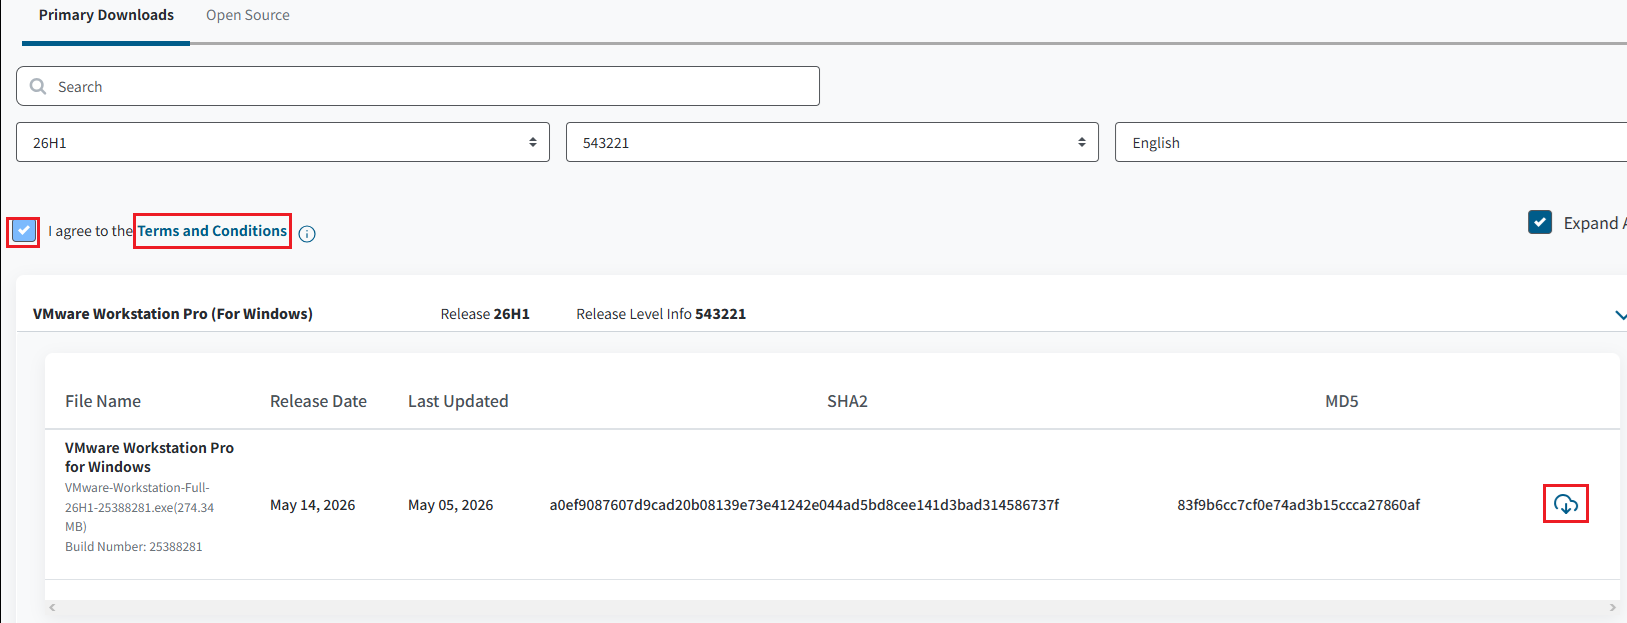
Task: Switch to the Primary Downloads tab
Action: point(106,15)
